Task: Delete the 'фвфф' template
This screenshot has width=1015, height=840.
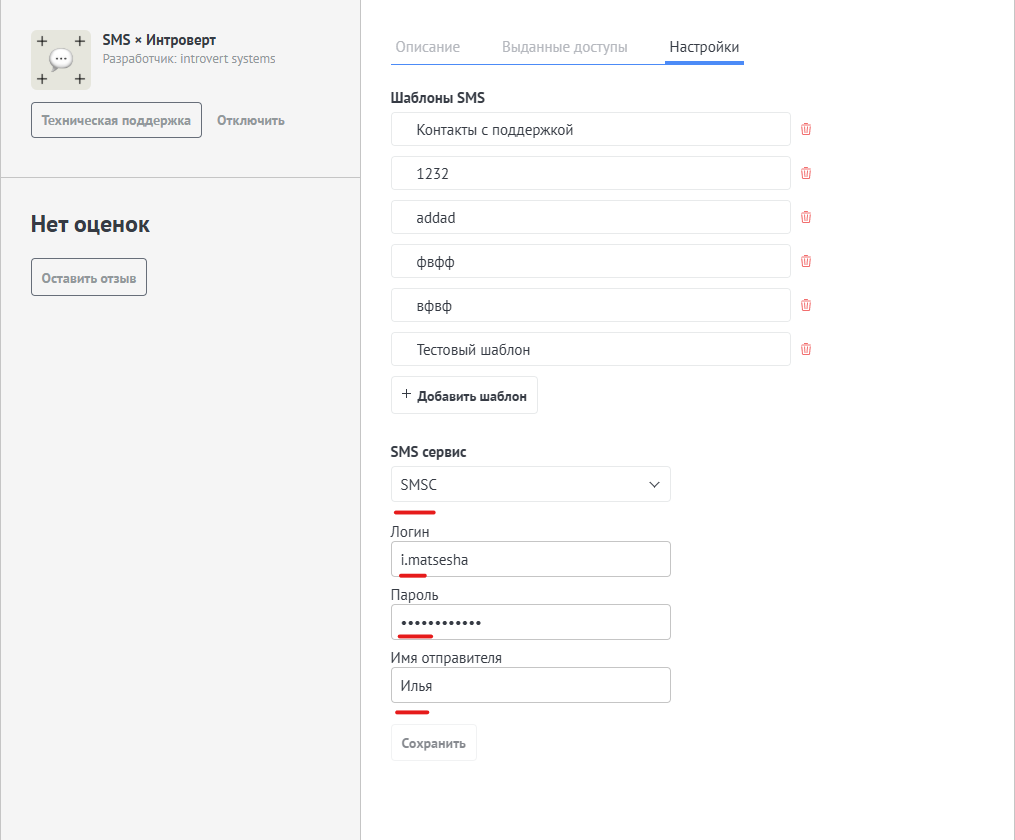Action: (x=806, y=261)
